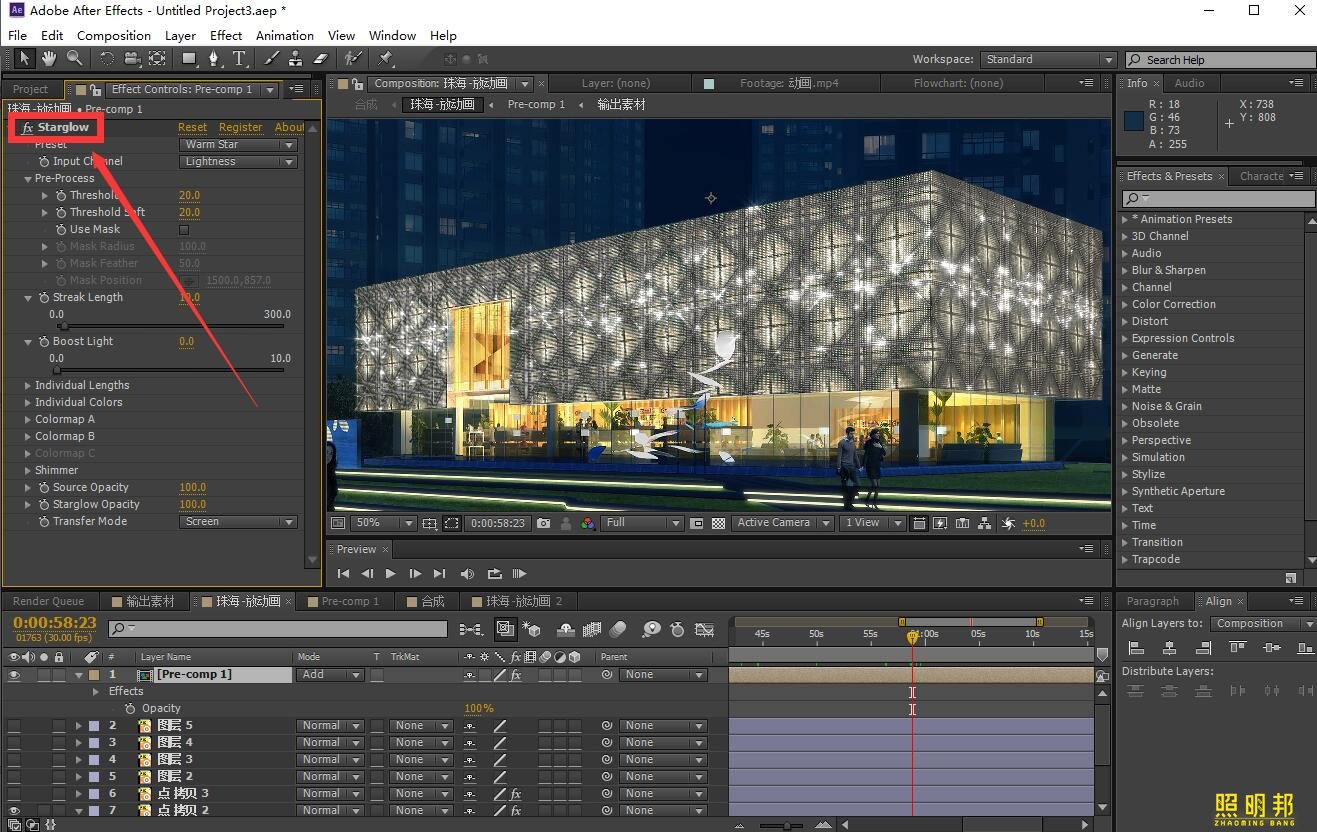Select the Puppet Pin tool

click(x=386, y=59)
